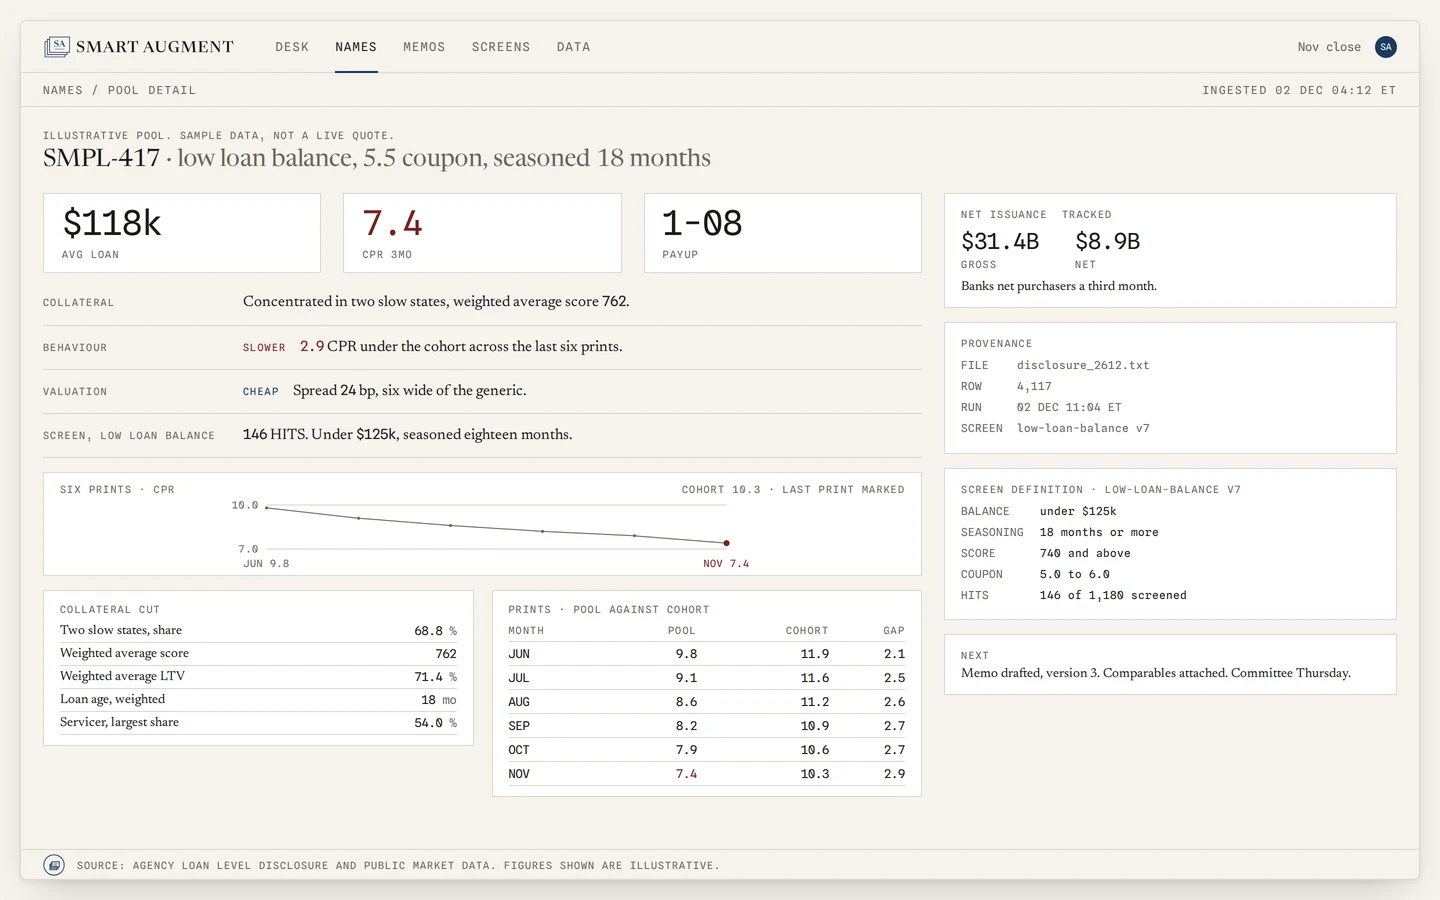Click the $8.9B net value

tap(1107, 241)
